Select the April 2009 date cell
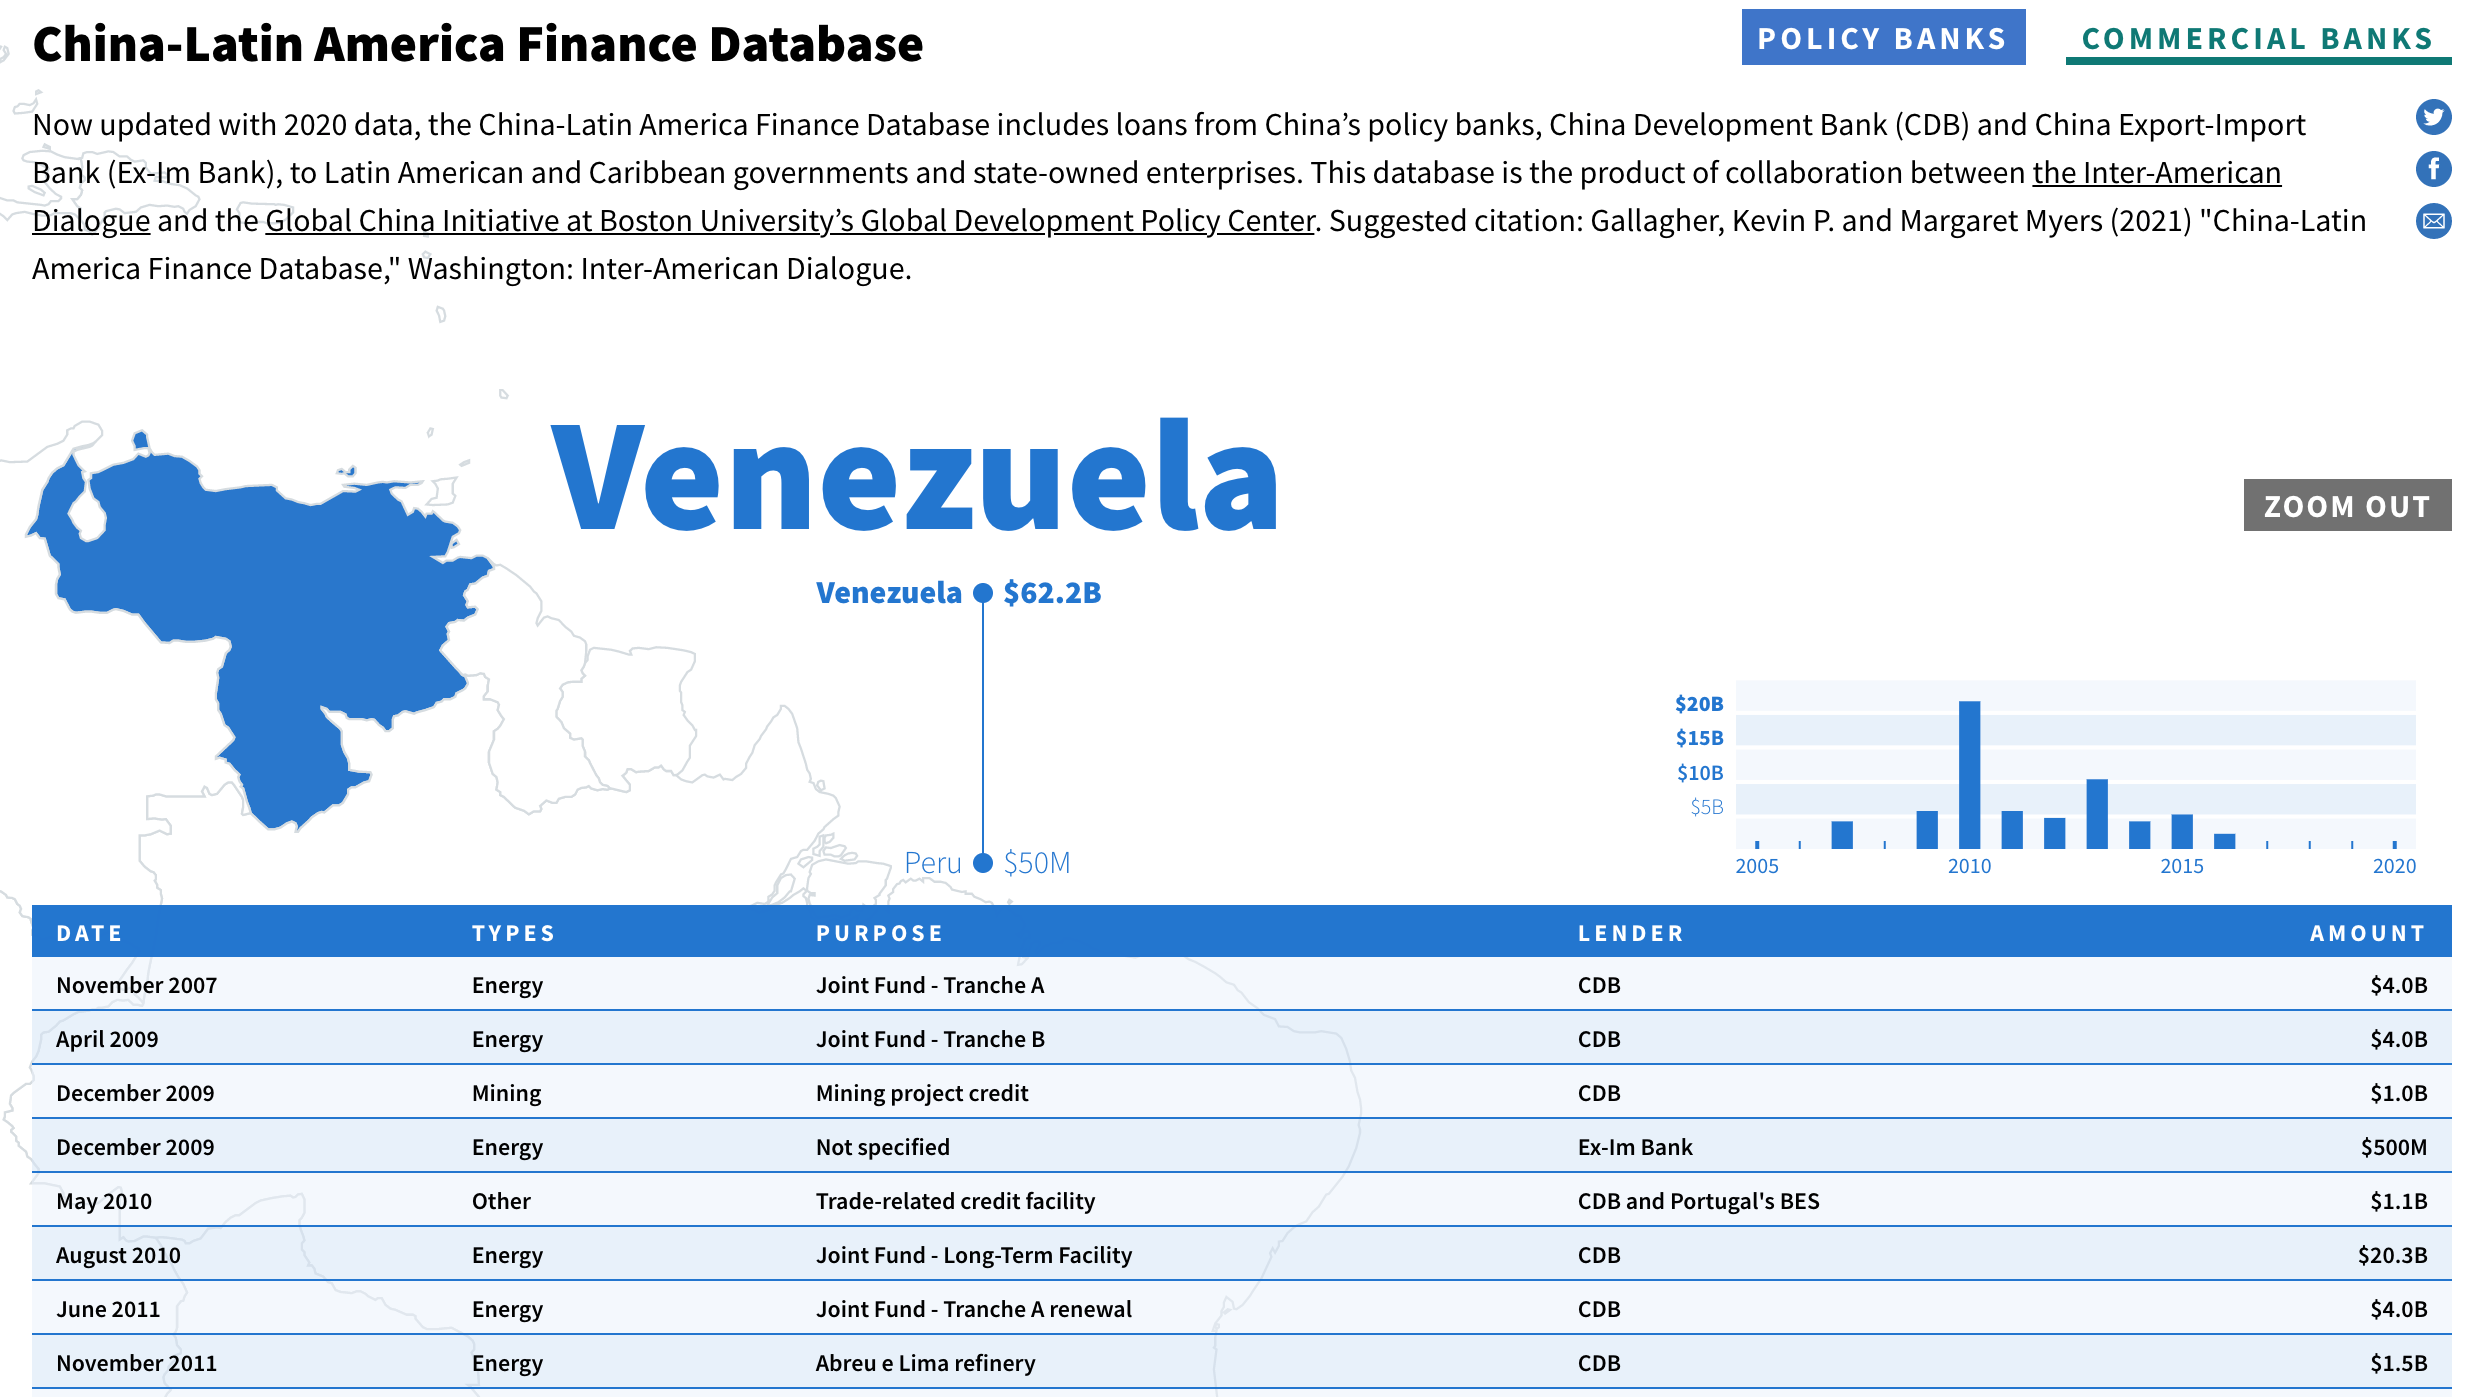 point(107,1039)
